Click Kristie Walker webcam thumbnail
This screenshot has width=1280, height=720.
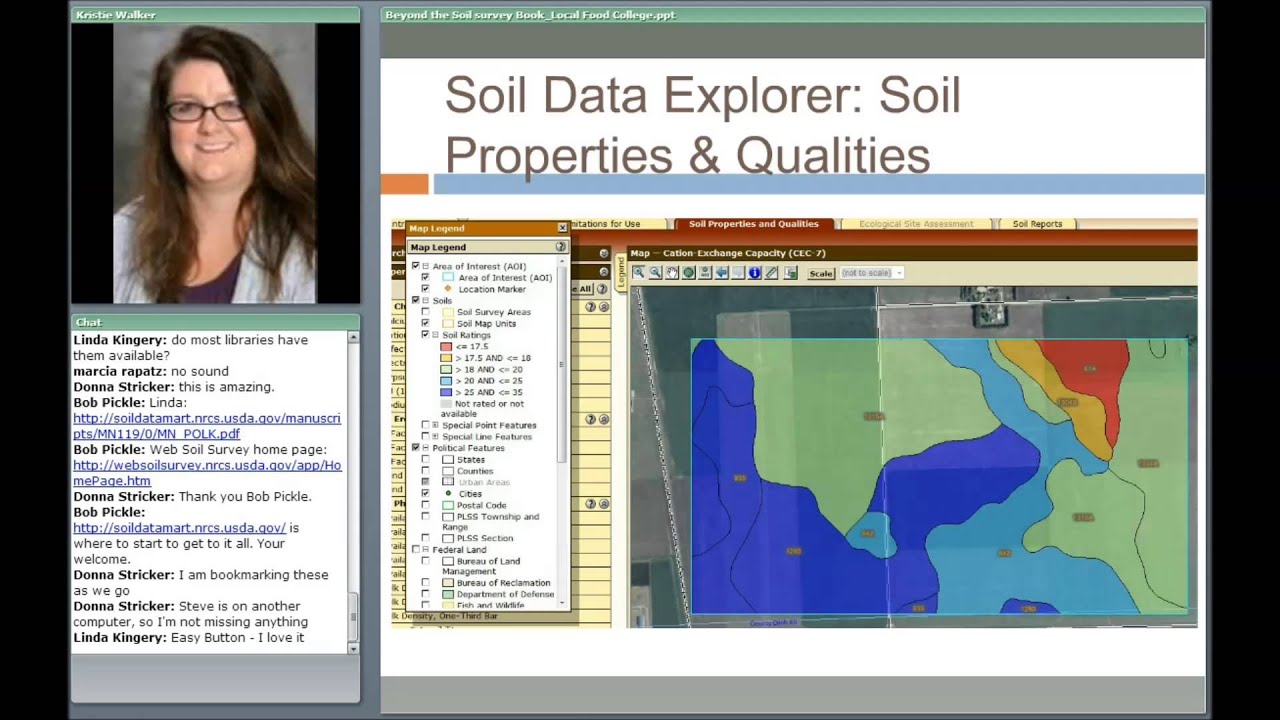coord(215,163)
